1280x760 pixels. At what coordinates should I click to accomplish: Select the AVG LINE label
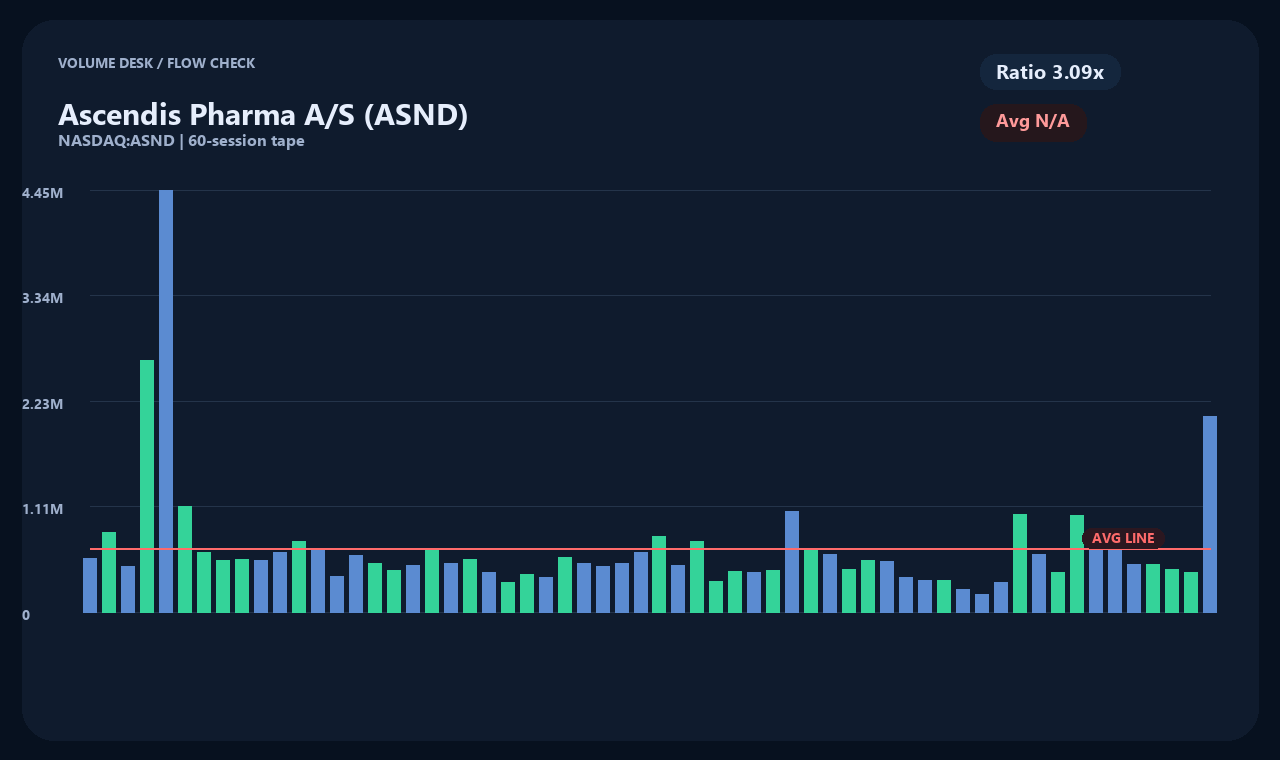click(x=1123, y=538)
